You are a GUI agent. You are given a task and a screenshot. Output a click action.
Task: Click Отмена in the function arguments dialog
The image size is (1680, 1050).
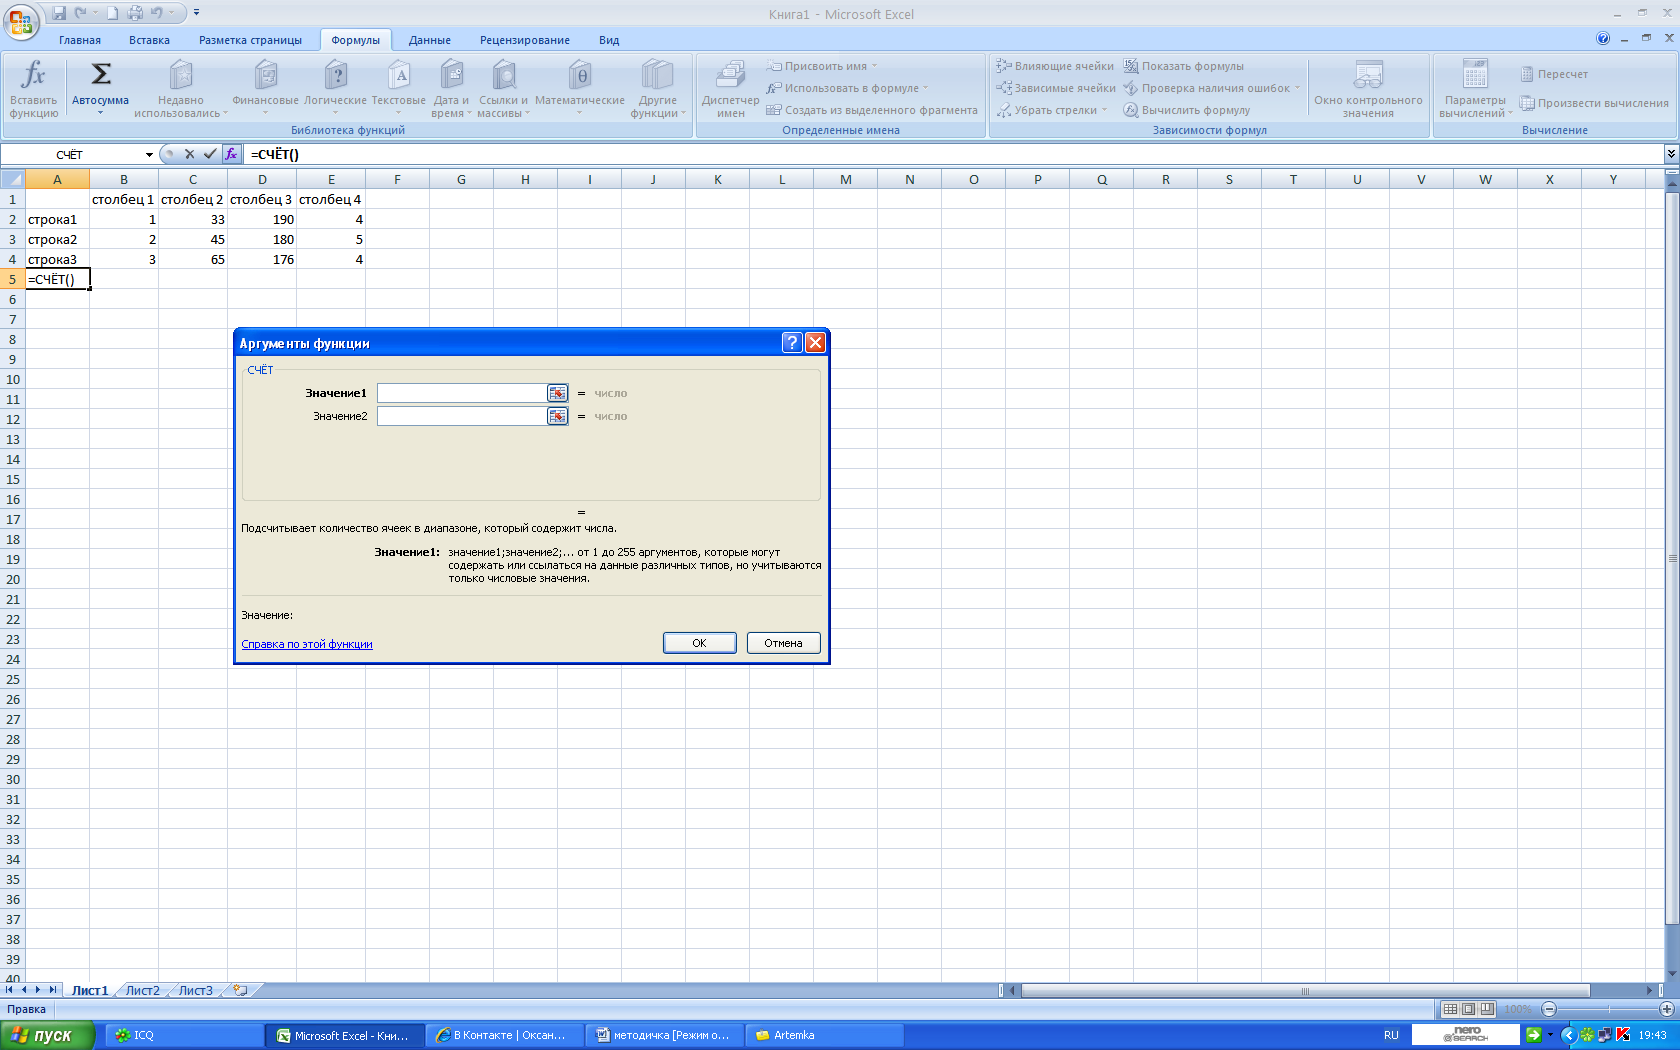783,643
